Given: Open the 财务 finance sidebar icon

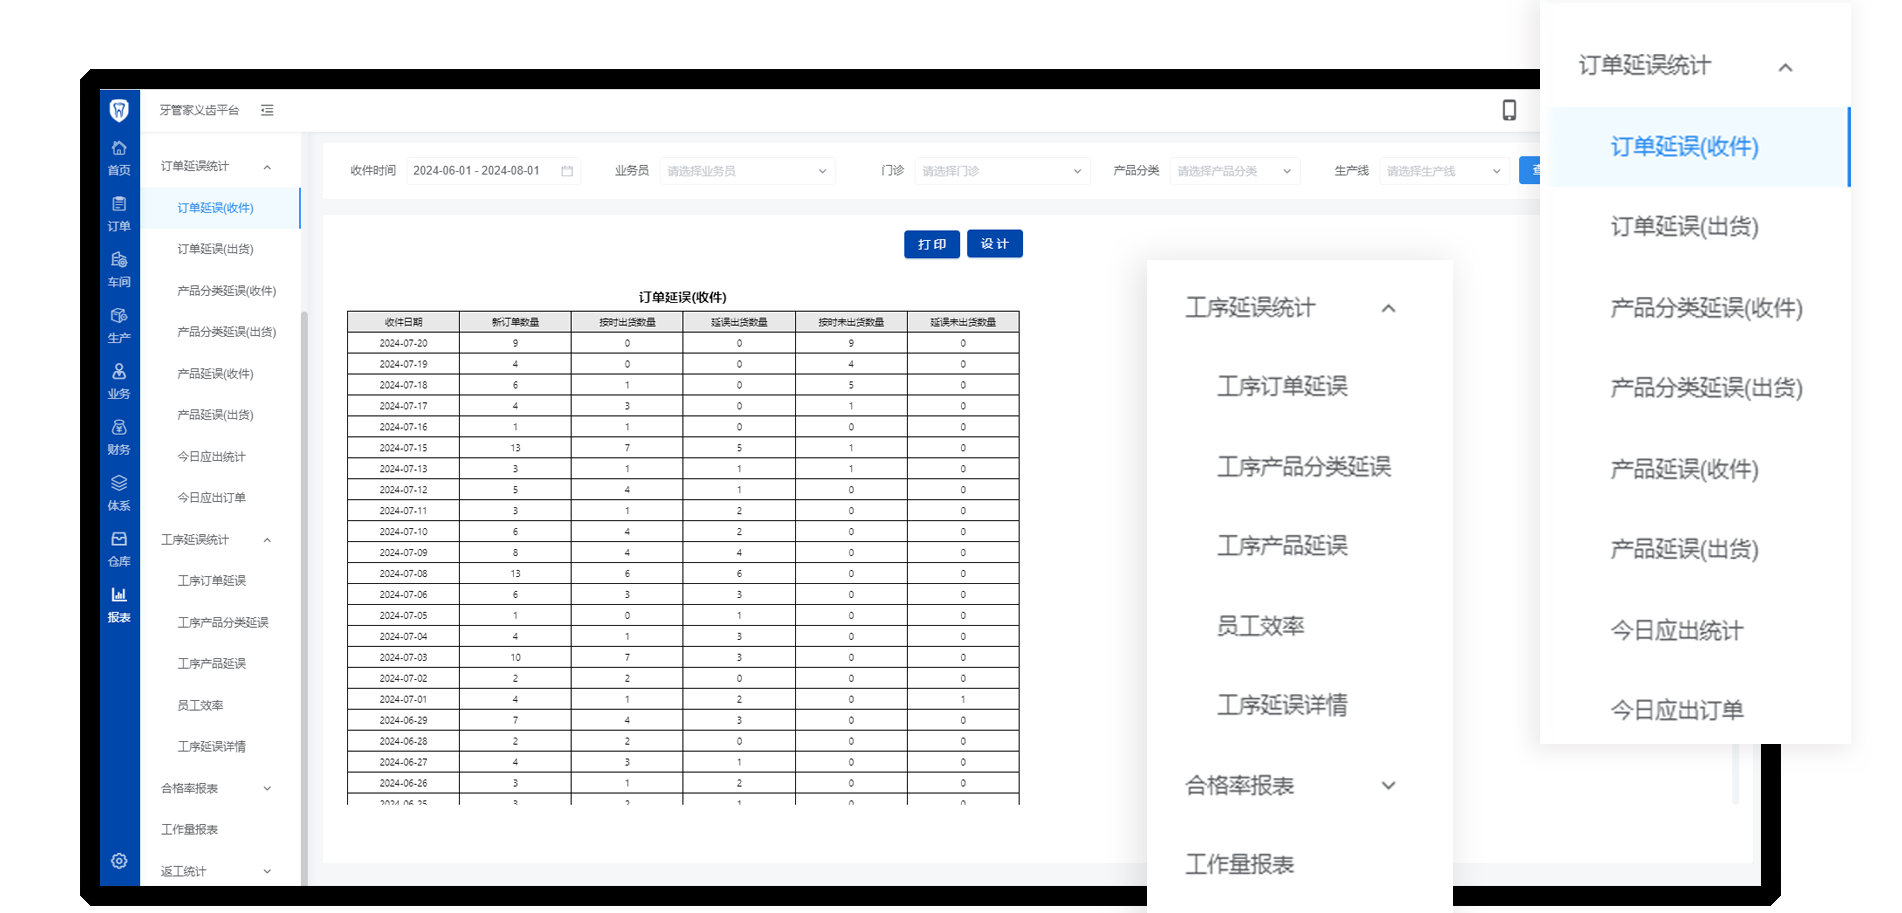Looking at the screenshot, I should 119,437.
